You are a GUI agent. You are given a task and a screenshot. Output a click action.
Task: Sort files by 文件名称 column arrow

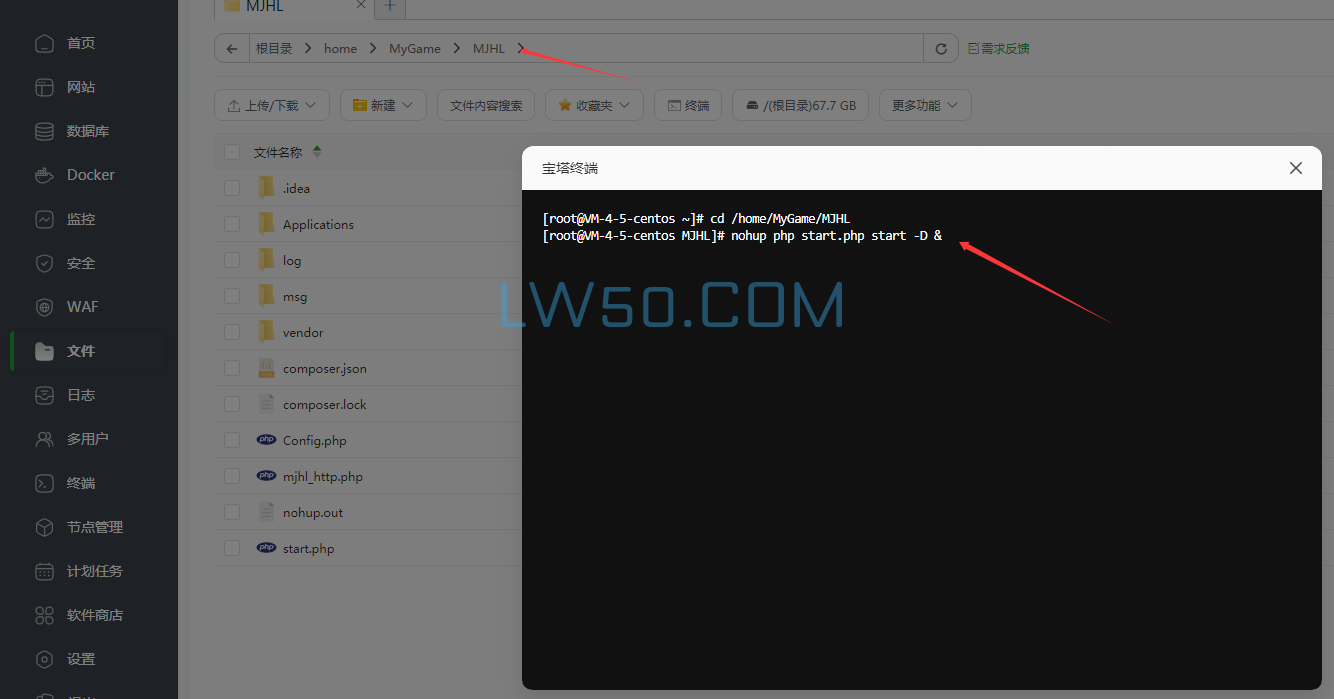click(x=317, y=152)
